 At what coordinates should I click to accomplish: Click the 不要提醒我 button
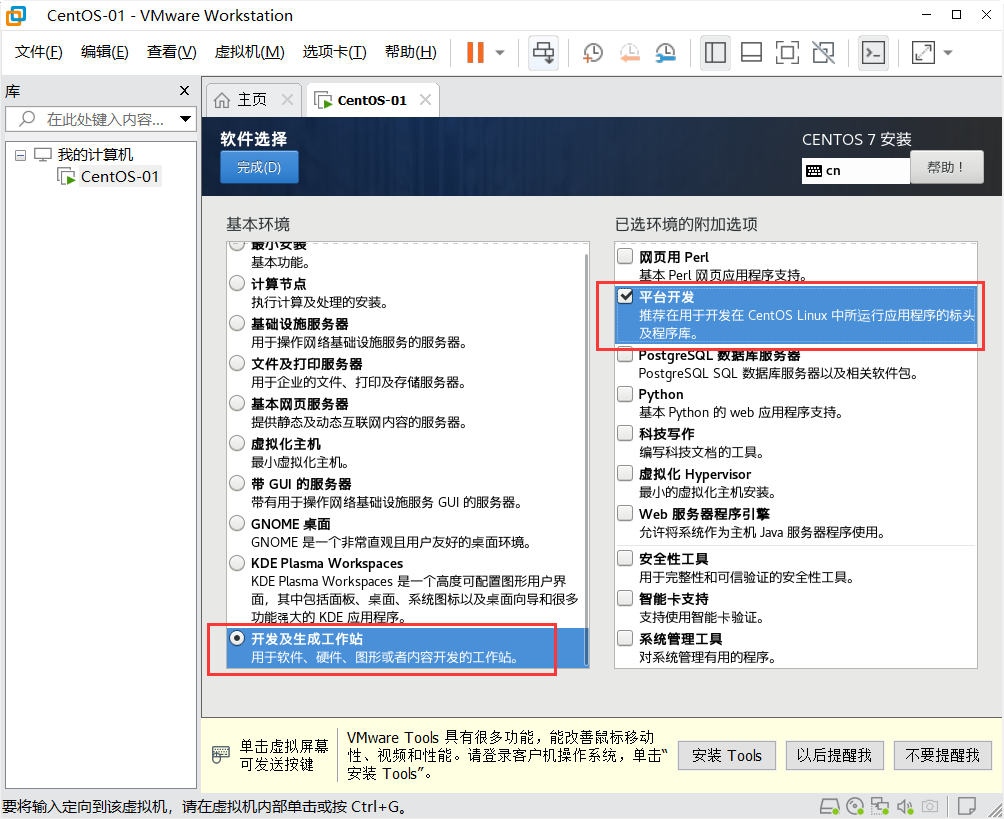point(943,756)
